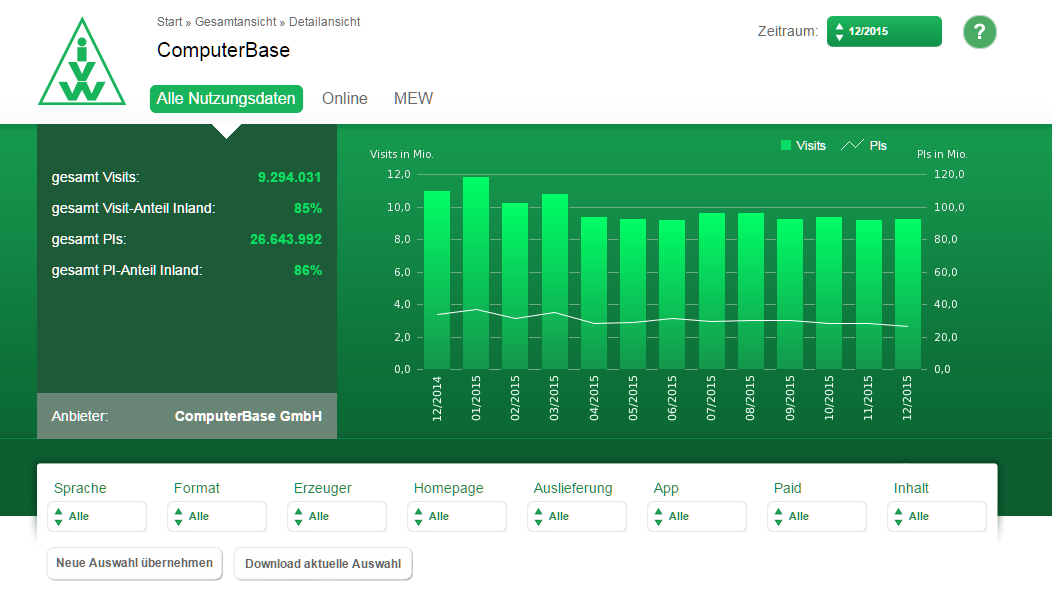This screenshot has width=1052, height=594.
Task: Open the Zeitraum 12/2015 dropdown
Action: (884, 32)
